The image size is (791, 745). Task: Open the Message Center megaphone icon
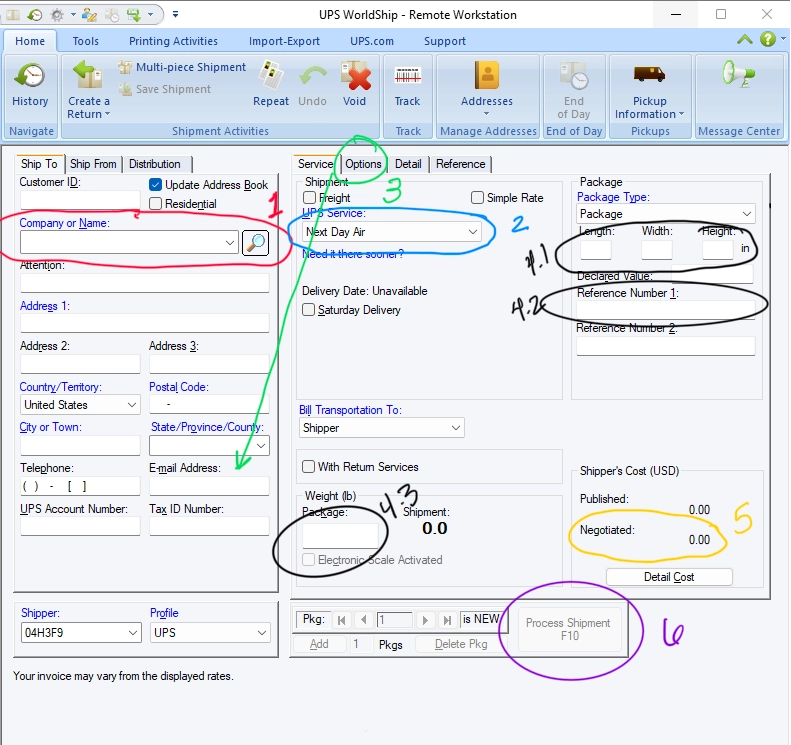click(738, 74)
